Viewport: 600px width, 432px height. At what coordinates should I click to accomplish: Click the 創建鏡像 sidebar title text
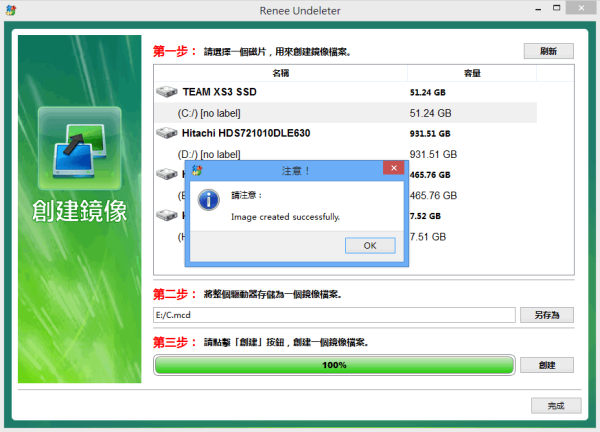79,211
